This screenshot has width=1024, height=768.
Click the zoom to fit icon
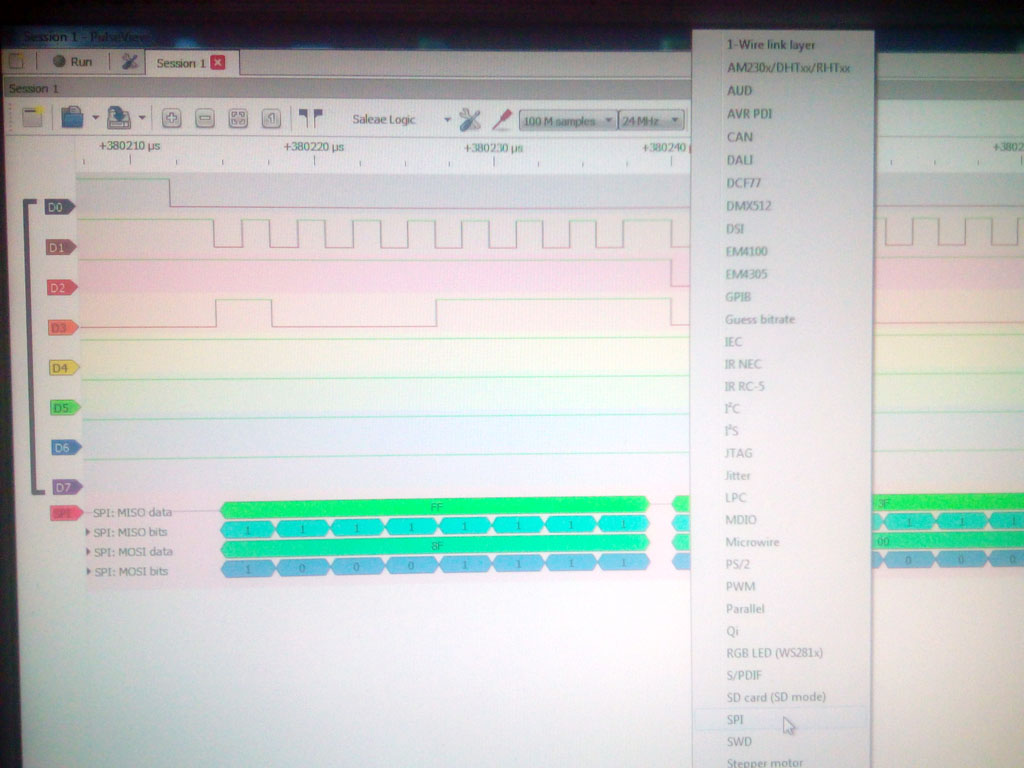point(238,119)
